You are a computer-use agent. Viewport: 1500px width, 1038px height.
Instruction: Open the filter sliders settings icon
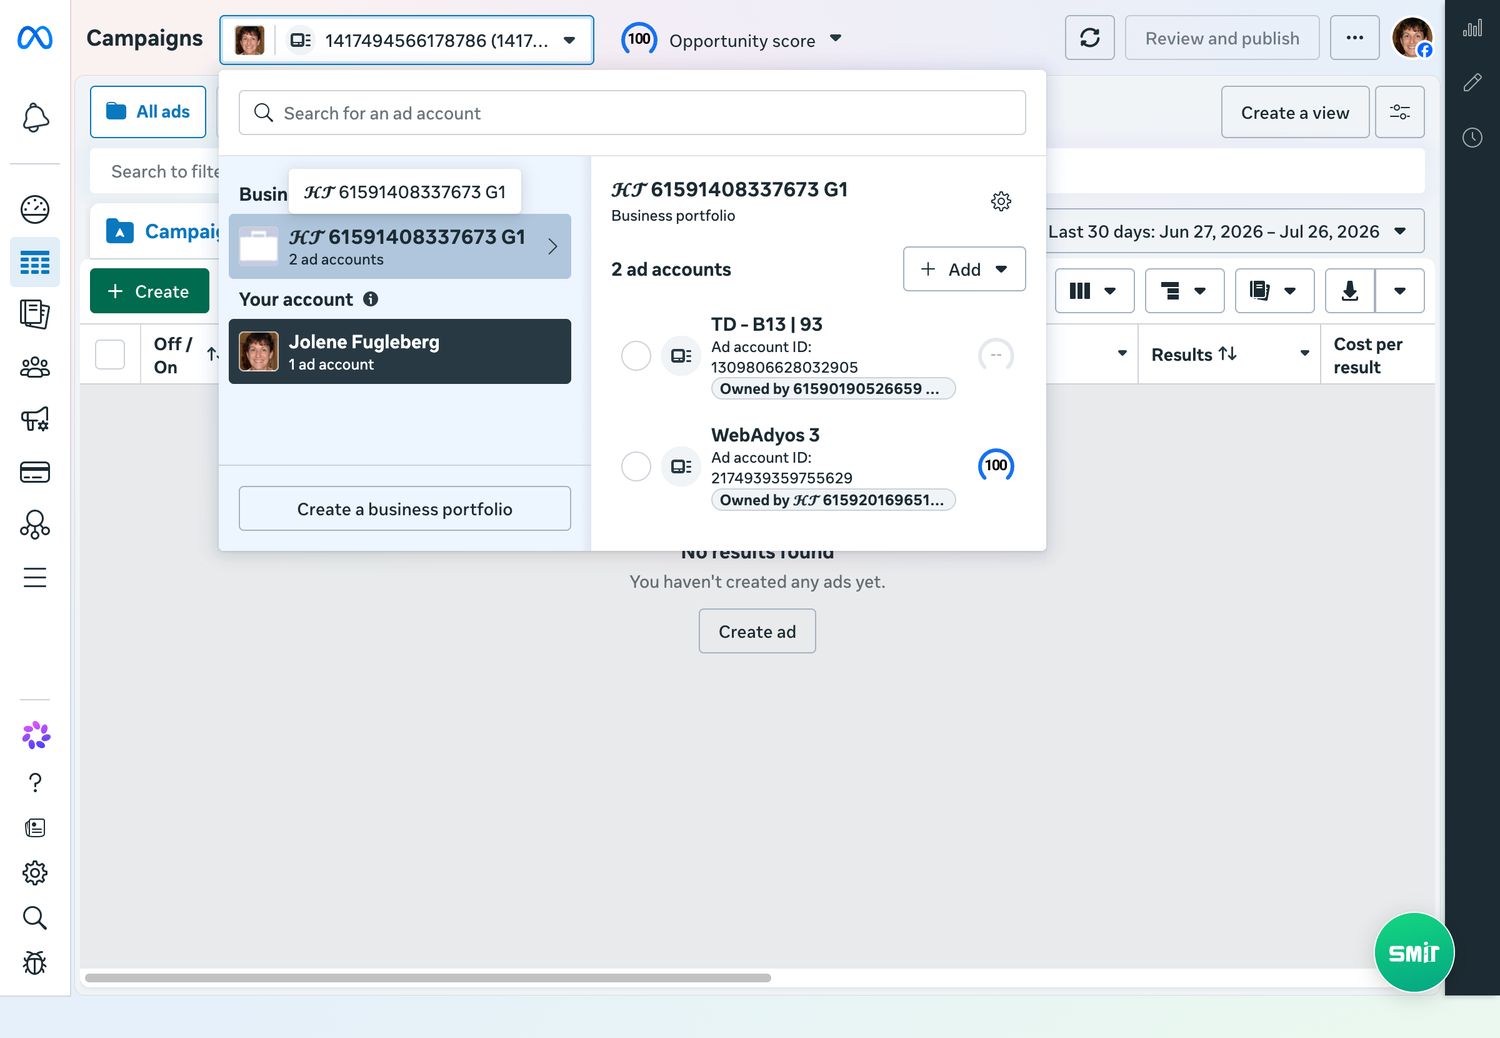pos(1400,112)
